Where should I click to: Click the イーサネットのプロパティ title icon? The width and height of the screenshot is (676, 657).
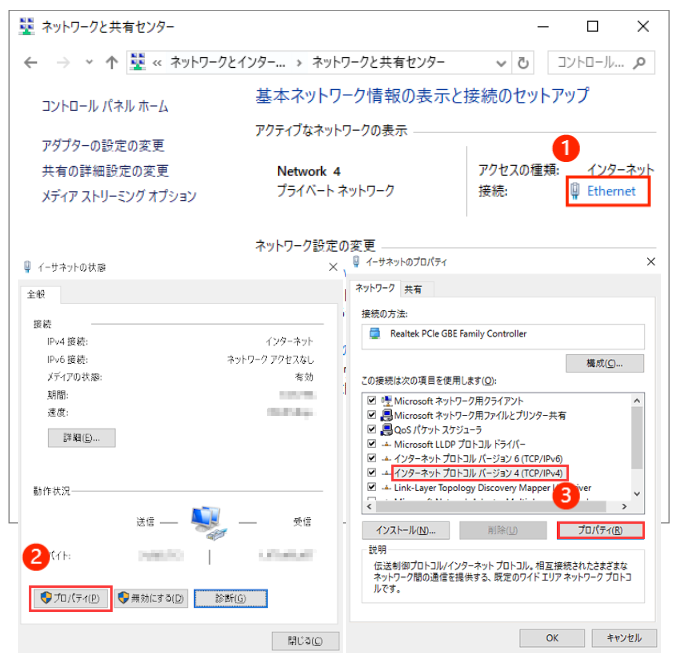(356, 261)
